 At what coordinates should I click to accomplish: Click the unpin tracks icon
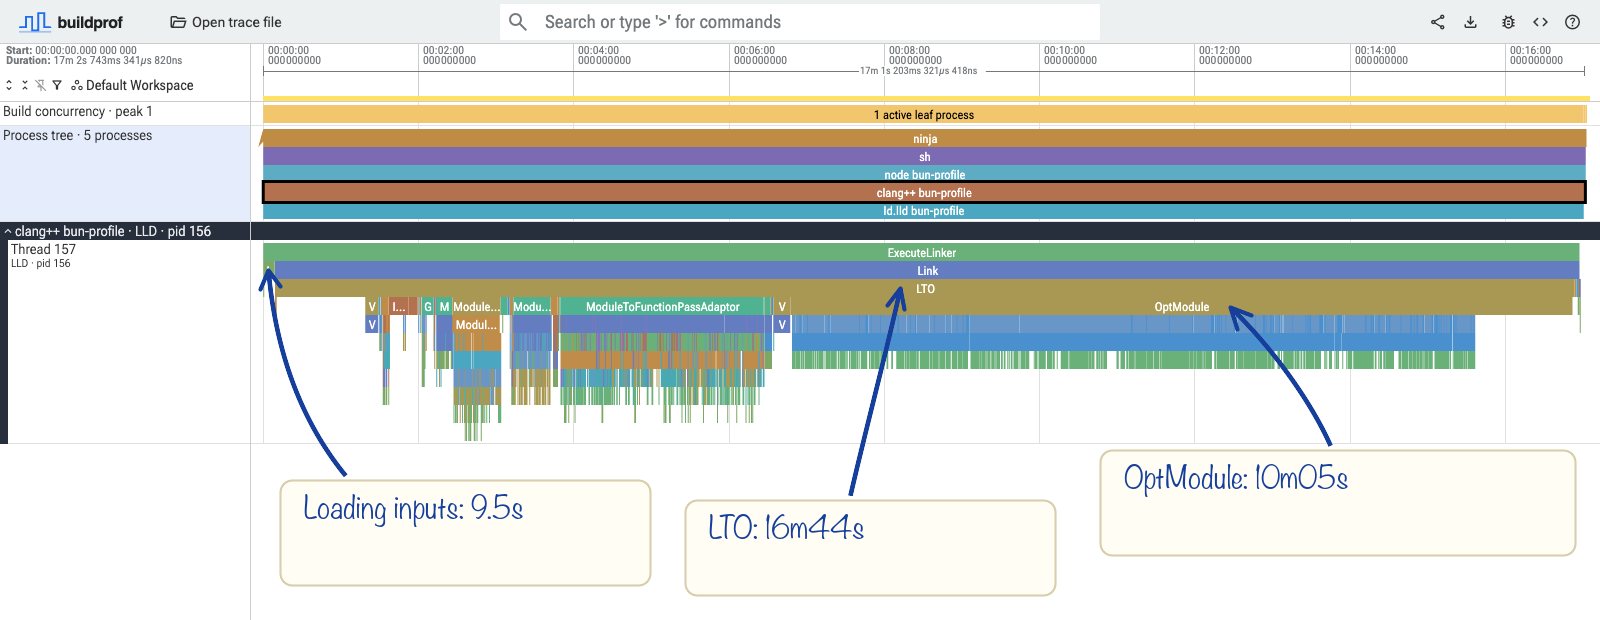point(41,86)
